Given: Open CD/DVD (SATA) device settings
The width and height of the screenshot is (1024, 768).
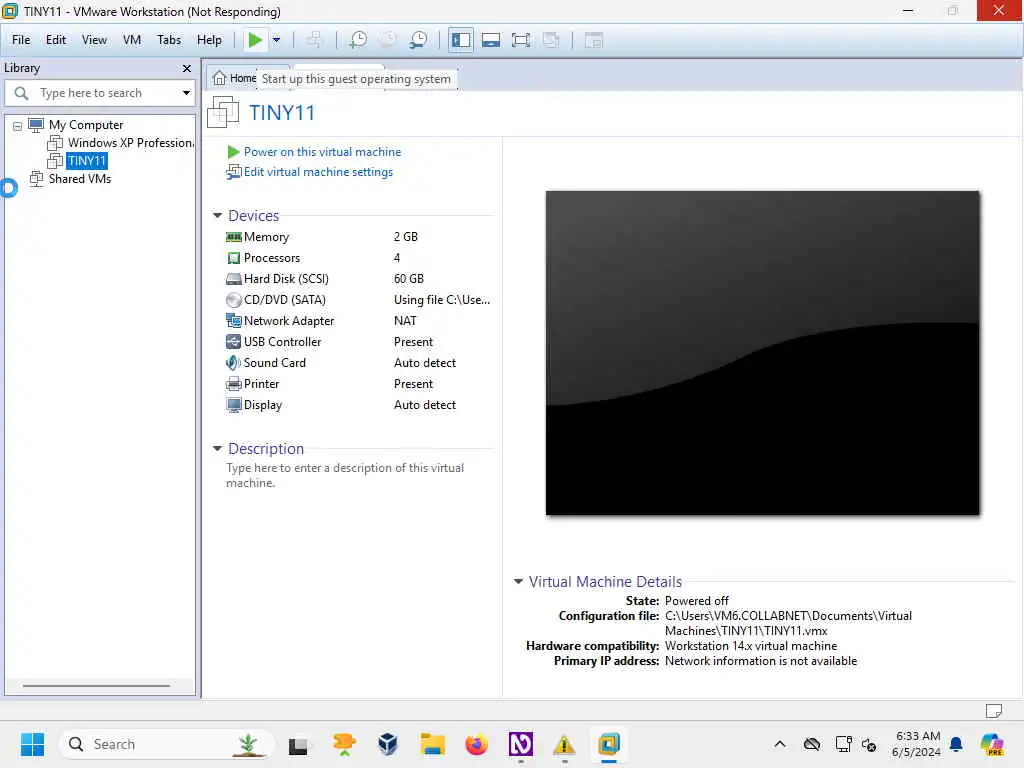Looking at the screenshot, I should pyautogui.click(x=284, y=299).
